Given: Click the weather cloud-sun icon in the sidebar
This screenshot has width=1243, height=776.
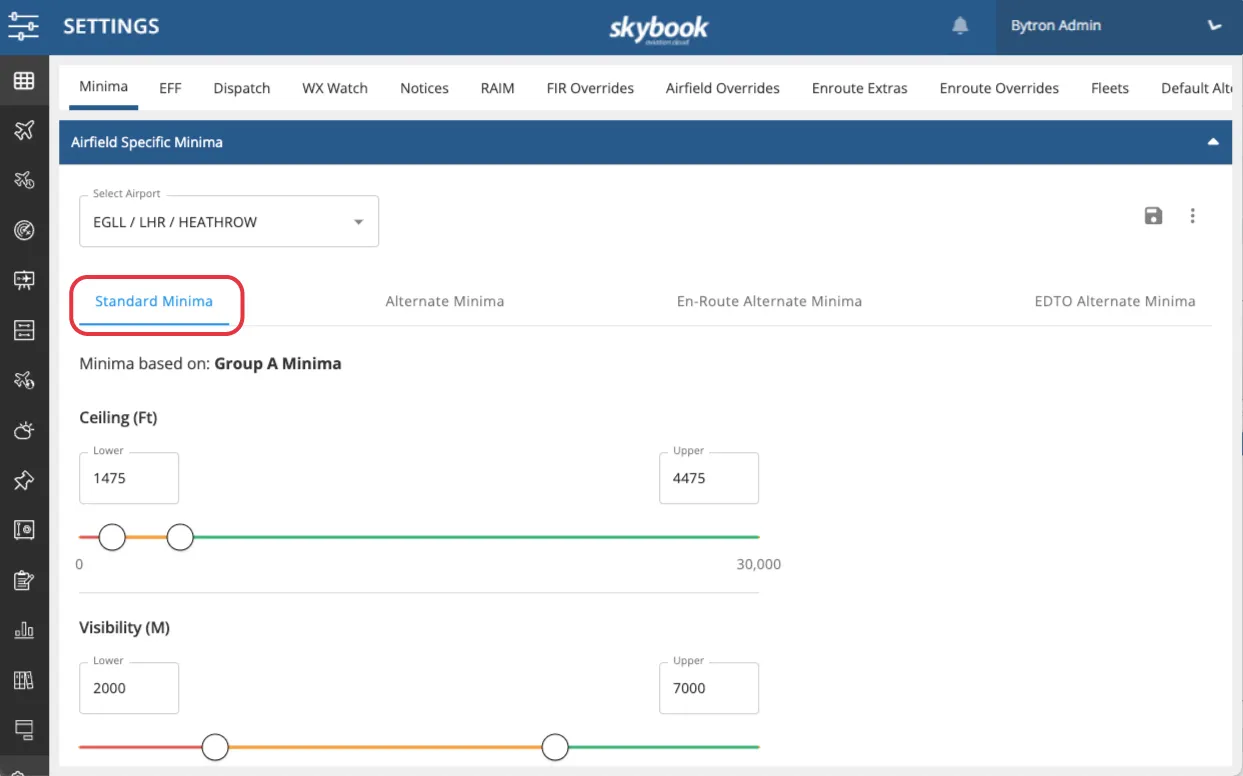Looking at the screenshot, I should 24,431.
